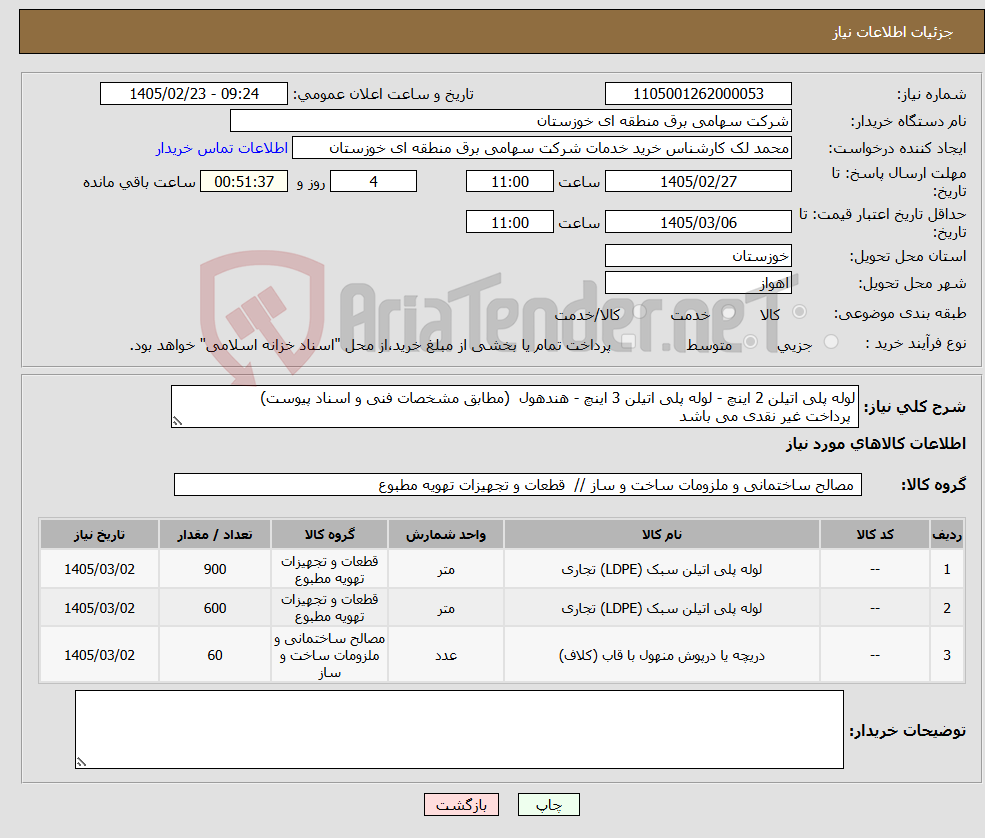This screenshot has width=985, height=838.
Task: Click the countdown timer field 00:51:37
Action: click(x=244, y=182)
